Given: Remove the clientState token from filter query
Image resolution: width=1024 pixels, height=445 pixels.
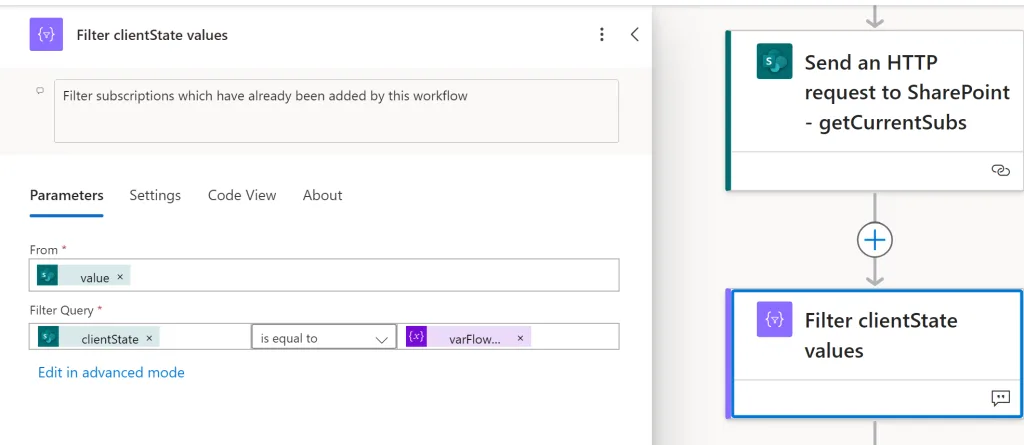Looking at the screenshot, I should tap(149, 338).
